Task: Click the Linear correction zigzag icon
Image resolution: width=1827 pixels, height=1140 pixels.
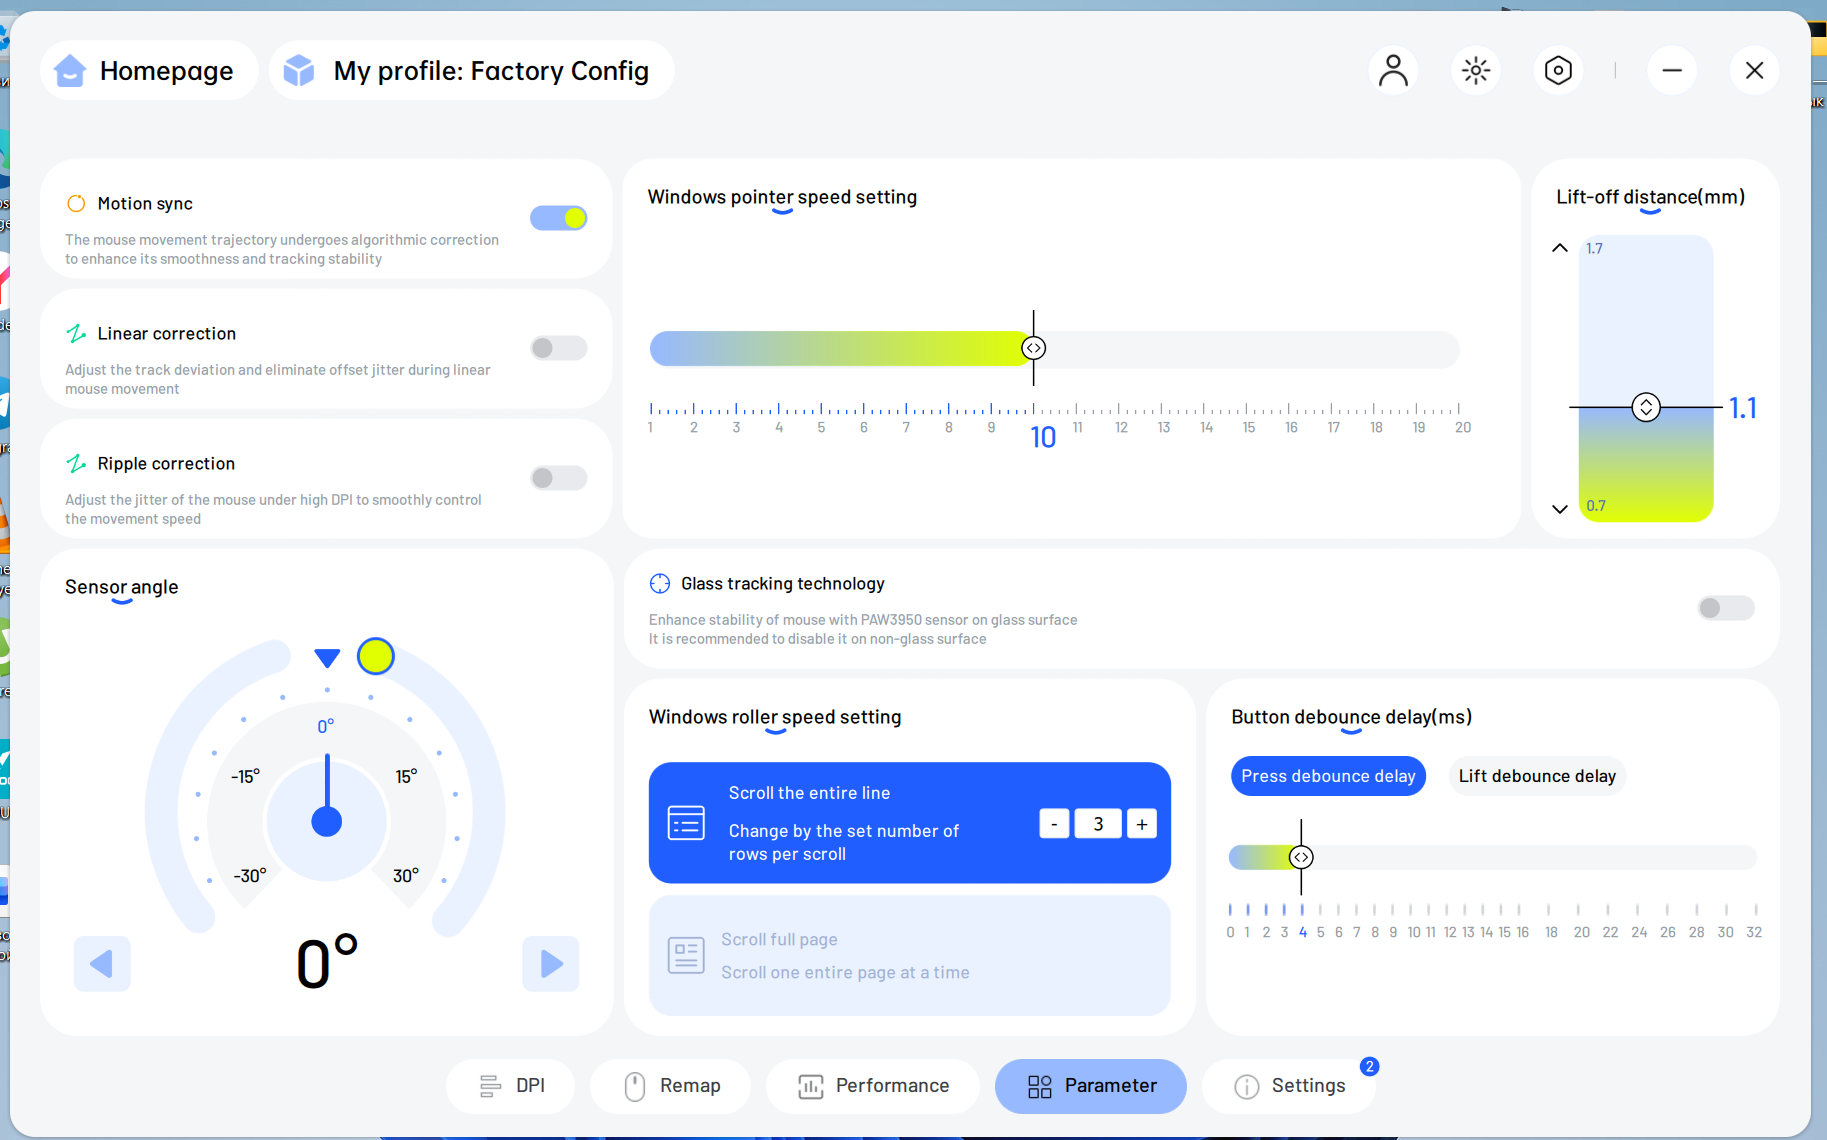Action: coord(76,334)
